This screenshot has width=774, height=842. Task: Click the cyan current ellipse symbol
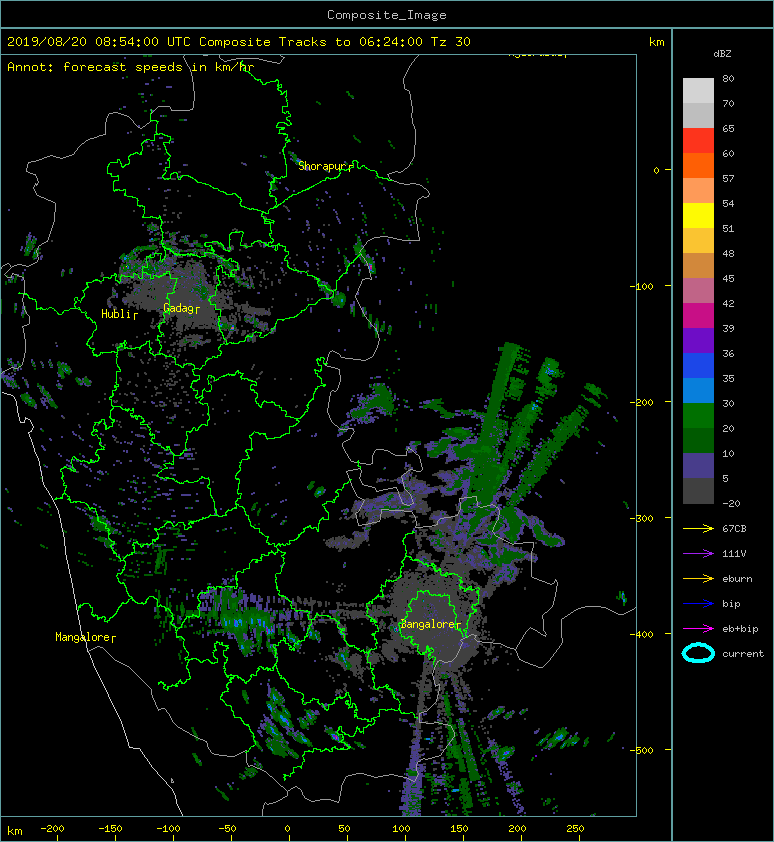[x=698, y=653]
